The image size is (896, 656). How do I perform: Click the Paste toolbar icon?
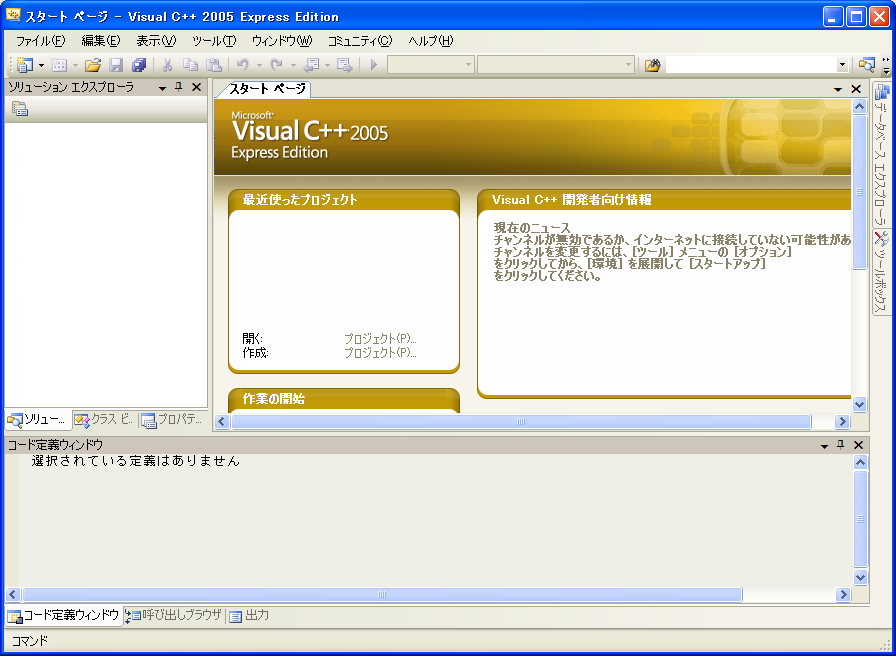[x=214, y=64]
